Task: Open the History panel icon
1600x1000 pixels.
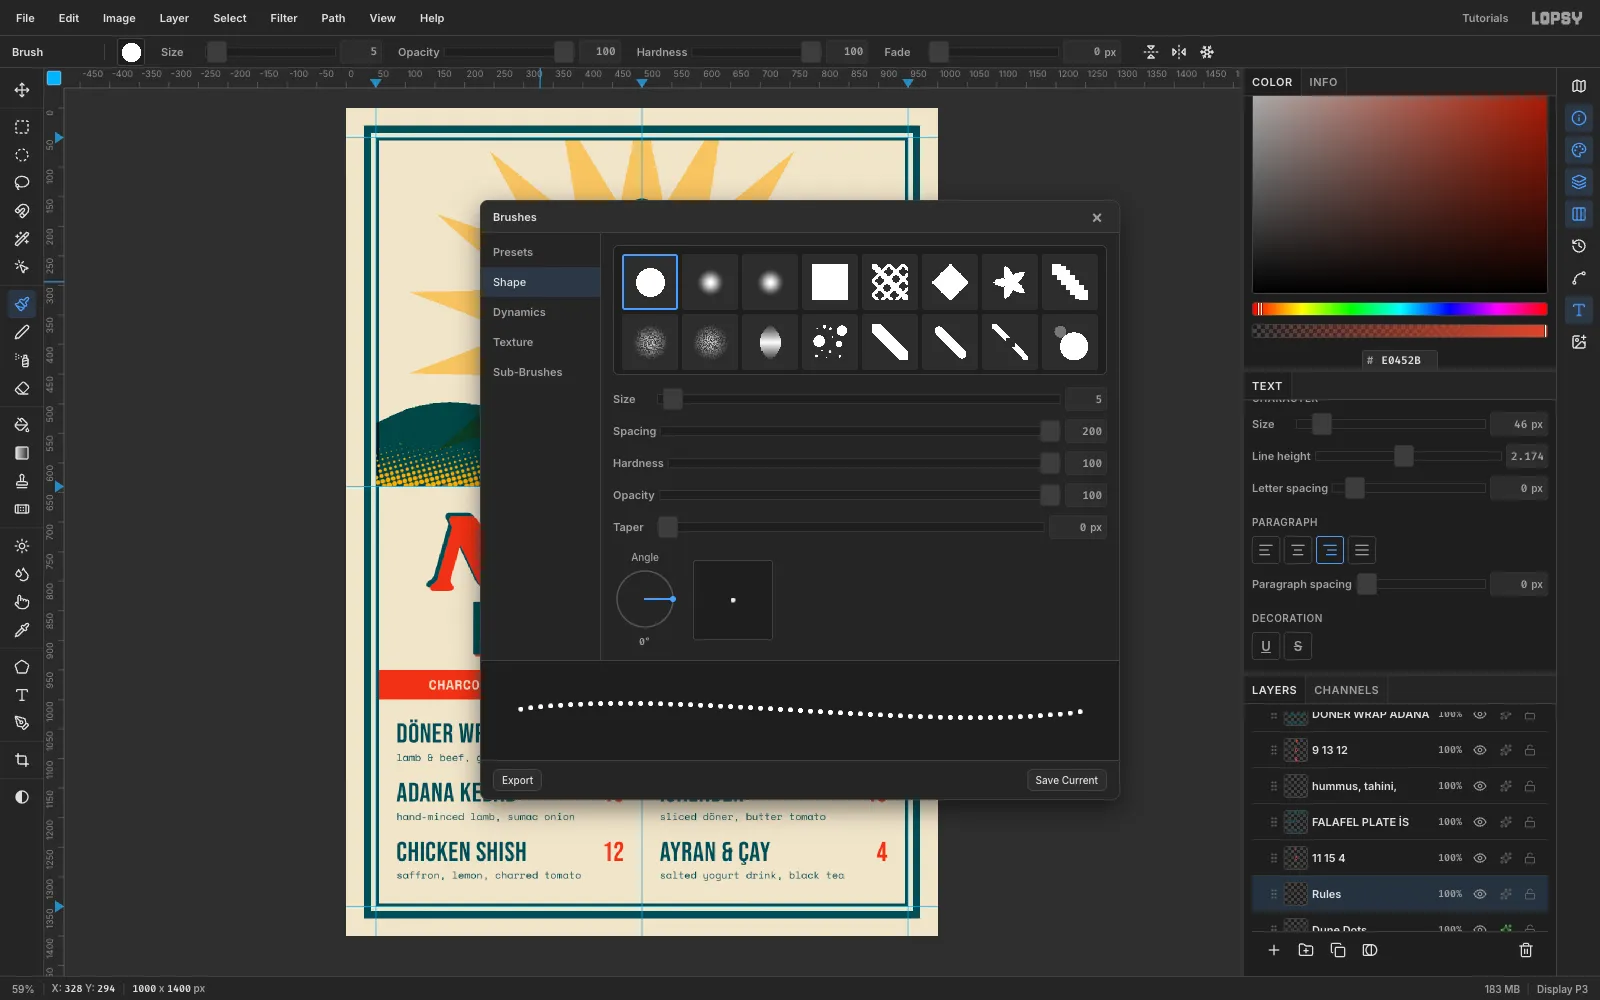Action: [1579, 246]
